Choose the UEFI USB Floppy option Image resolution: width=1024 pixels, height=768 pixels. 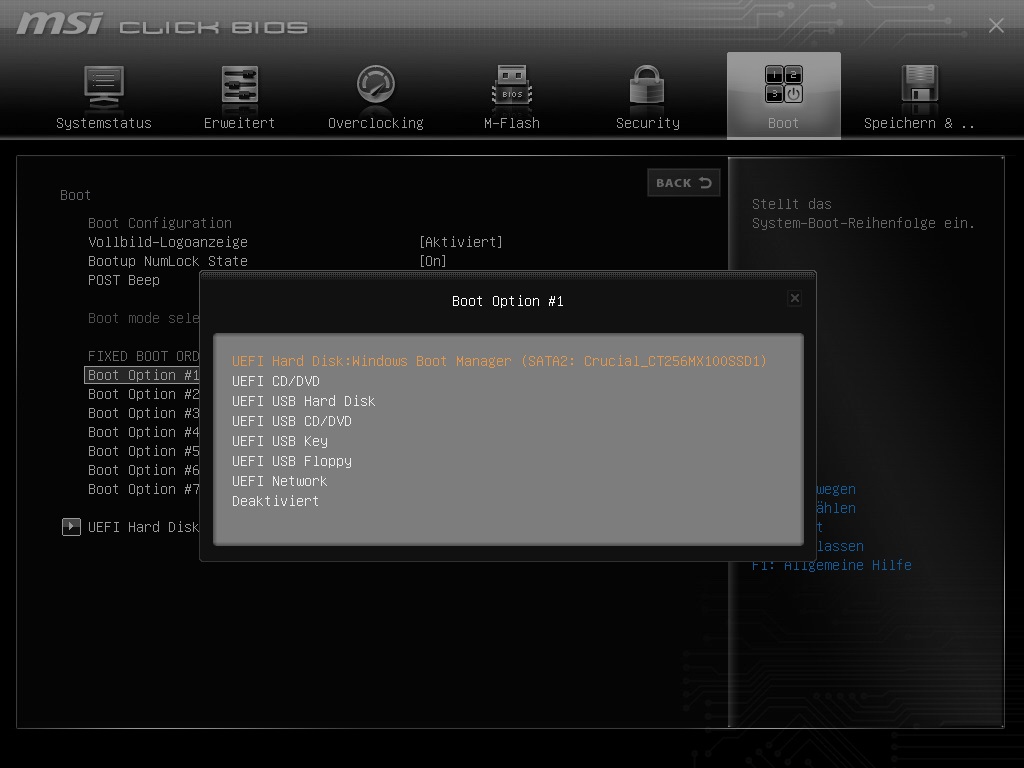click(x=292, y=461)
